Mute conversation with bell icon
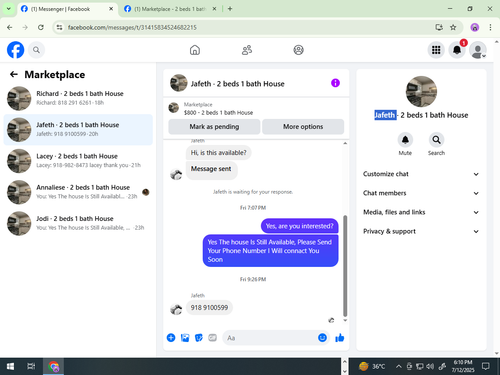500x375 pixels. 405,140
